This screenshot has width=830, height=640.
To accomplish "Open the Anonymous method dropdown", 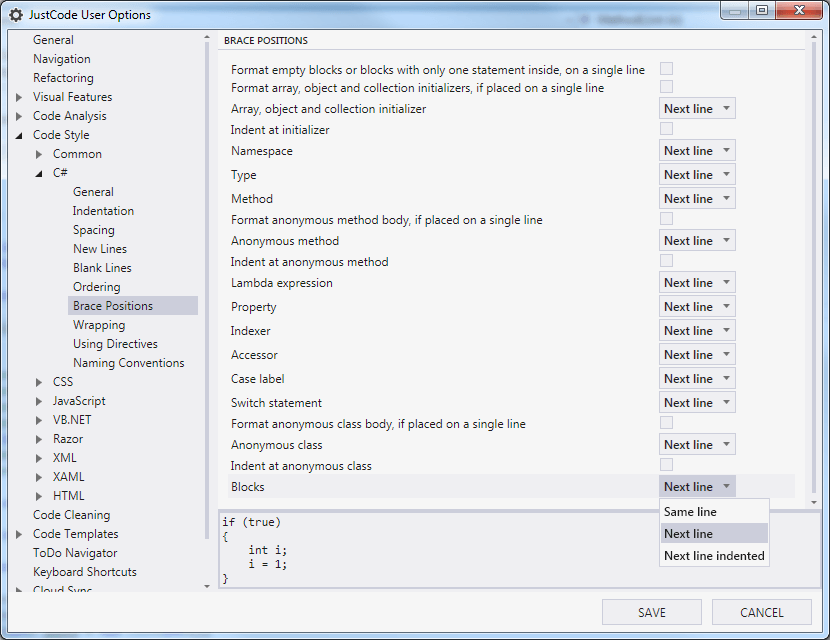I will click(x=697, y=241).
